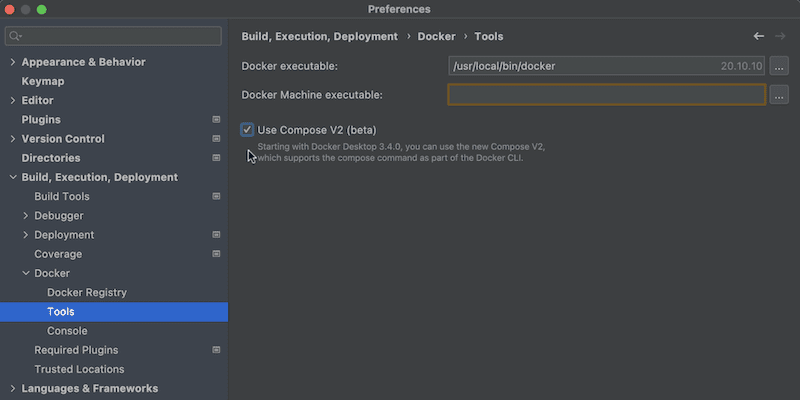The height and width of the screenshot is (400, 800).
Task: Open Docker Registry settings page
Action: (x=87, y=292)
